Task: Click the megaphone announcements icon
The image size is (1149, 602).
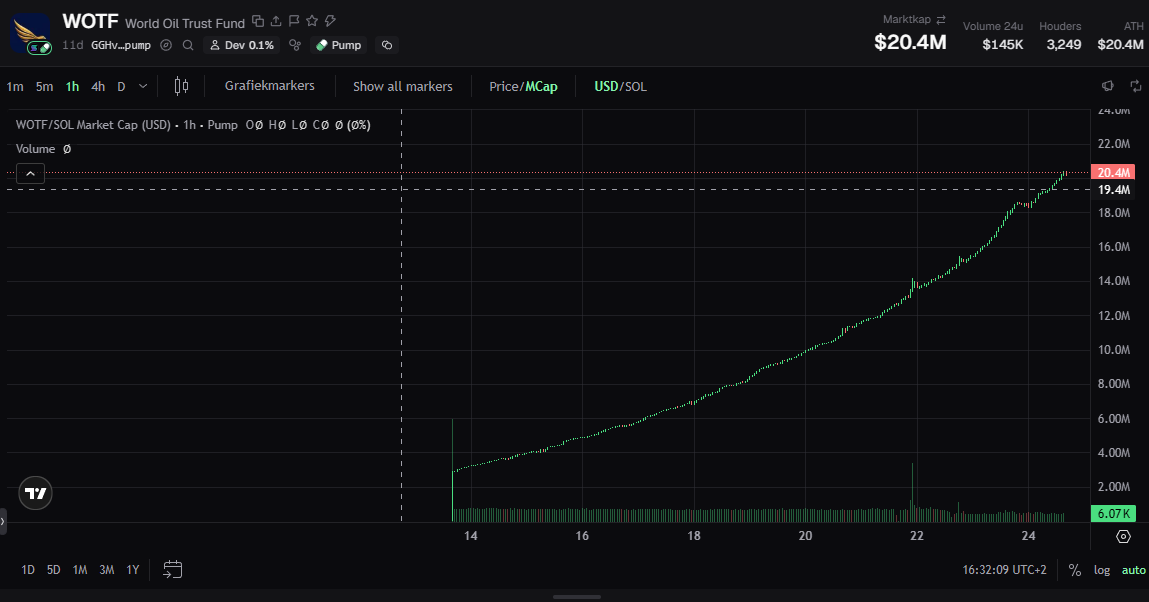Action: pyautogui.click(x=1108, y=86)
